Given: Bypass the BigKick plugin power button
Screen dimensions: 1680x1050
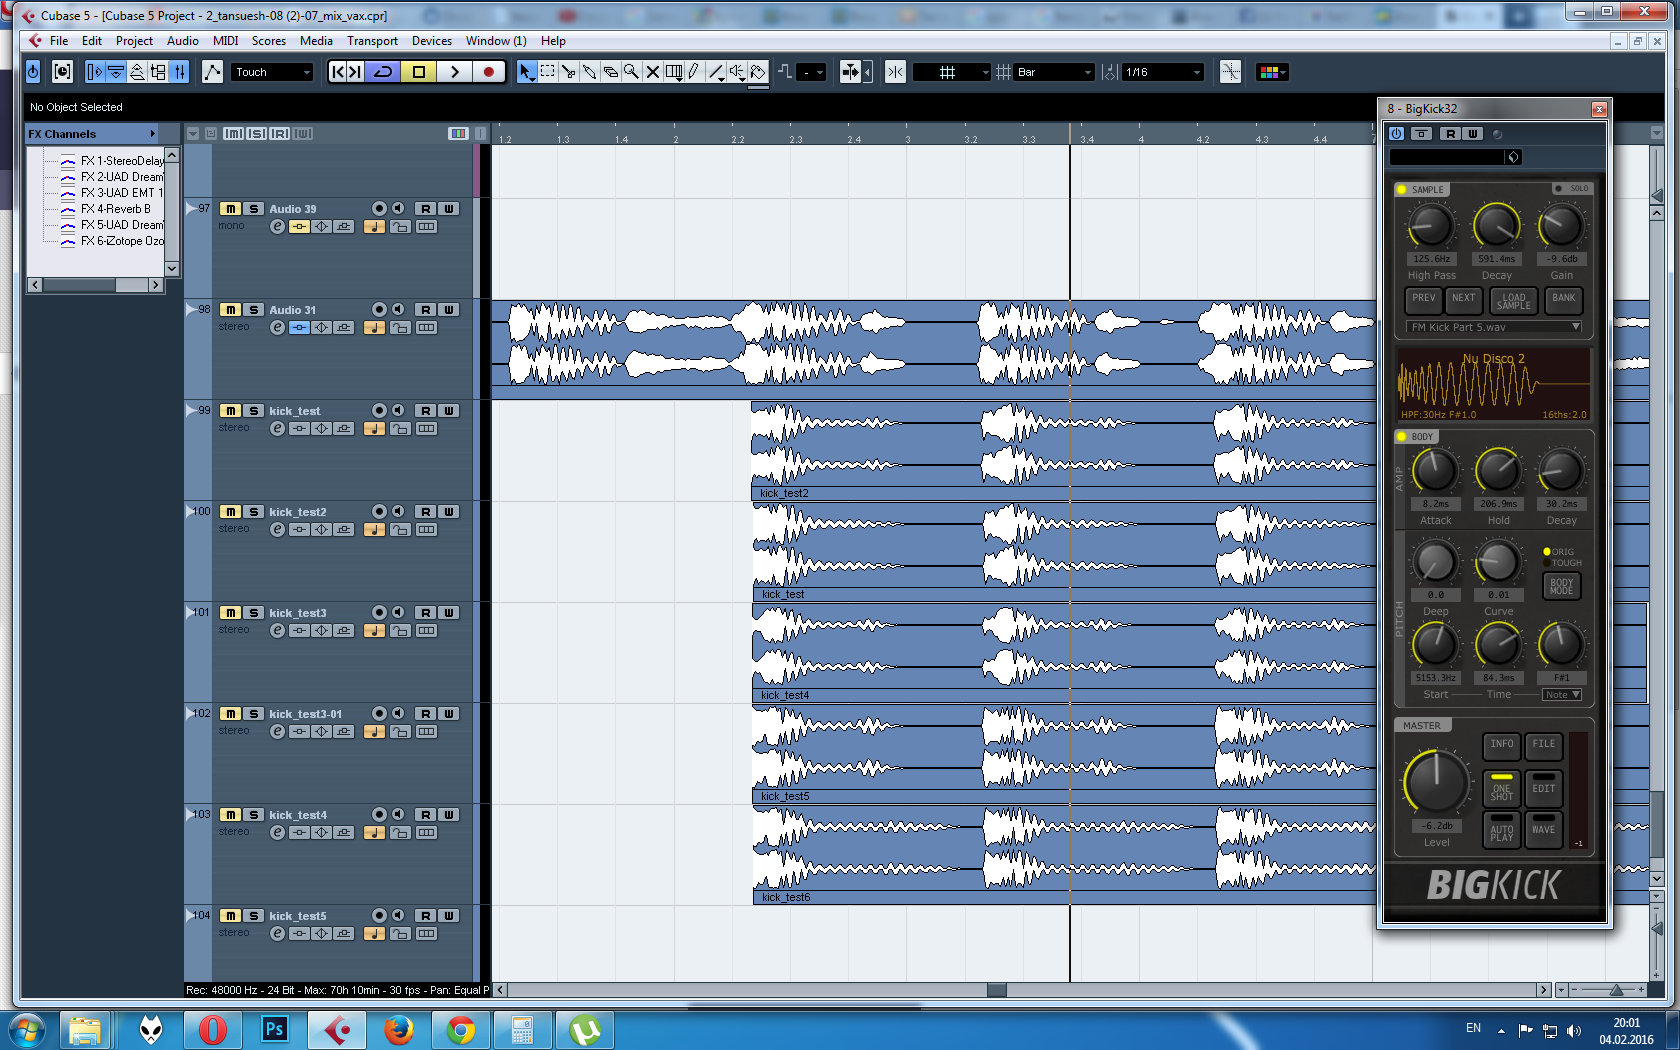Looking at the screenshot, I should 1397,133.
